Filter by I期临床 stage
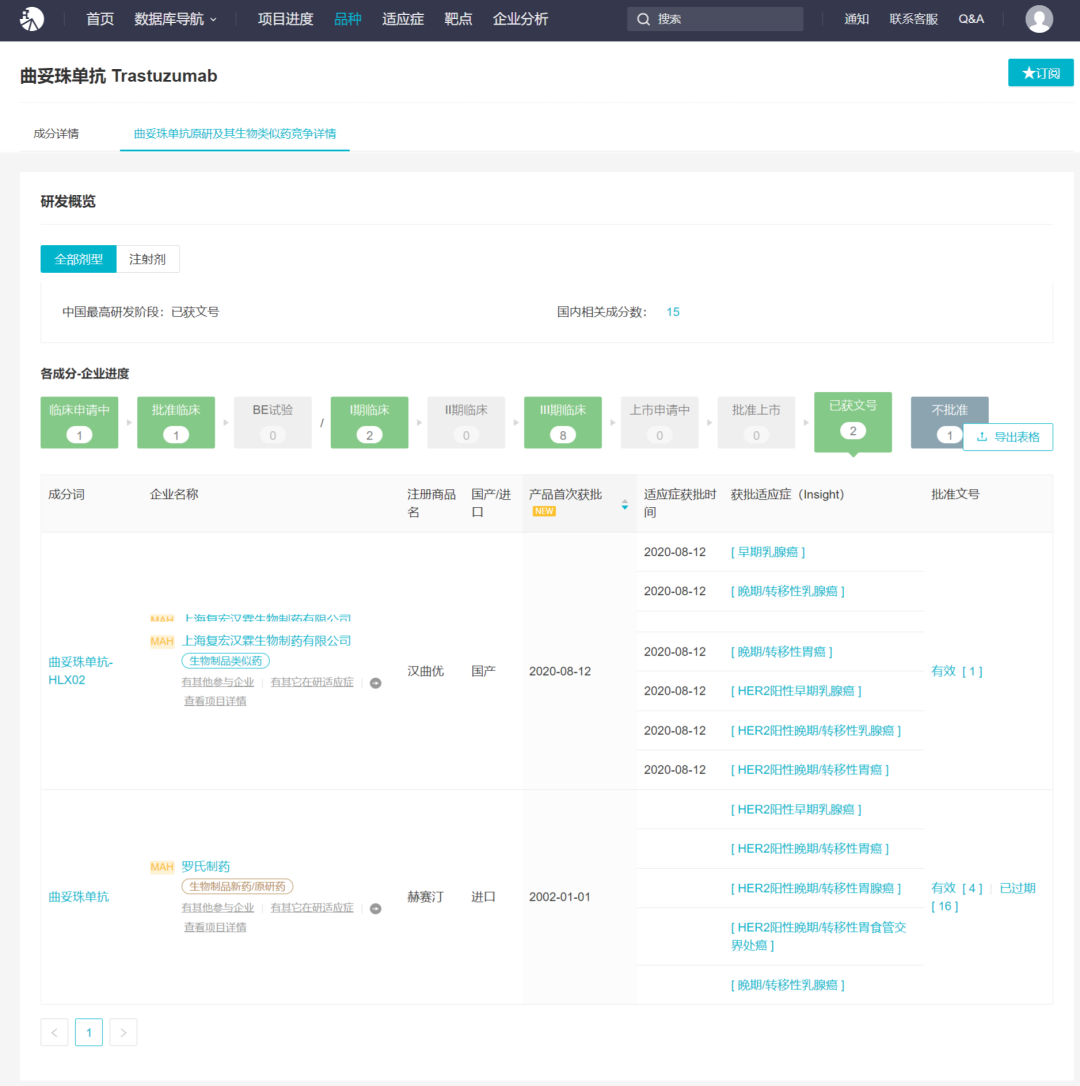 point(369,422)
